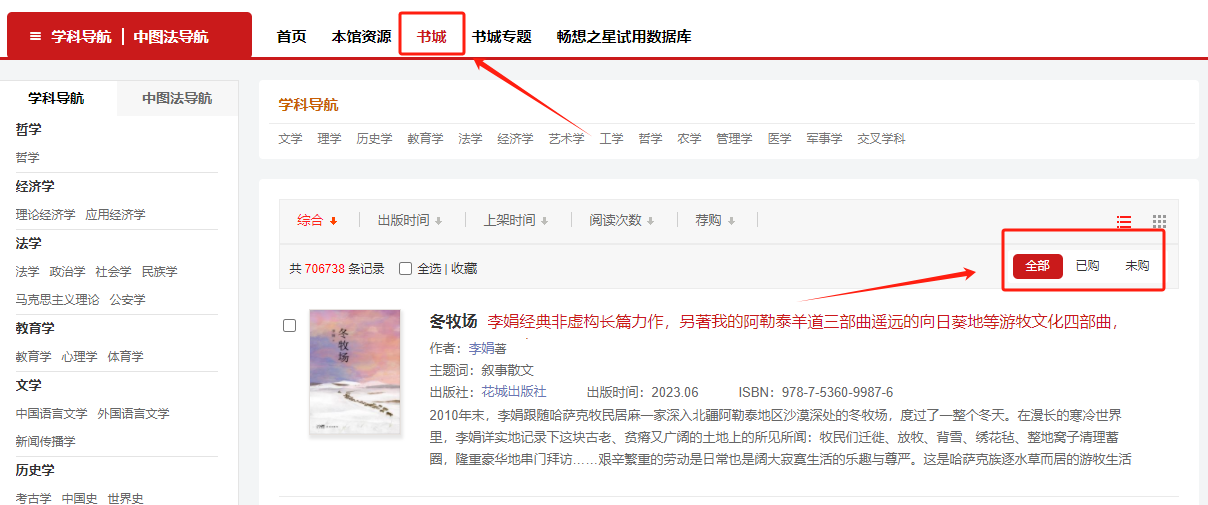The height and width of the screenshot is (505, 1208).
Task: Switch to grid view layout icon
Action: point(1159,222)
